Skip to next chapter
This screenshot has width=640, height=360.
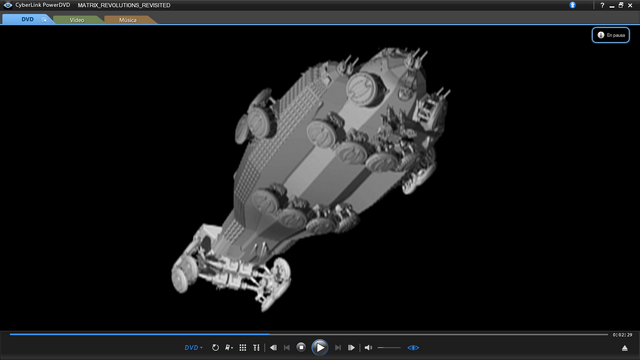click(338, 348)
